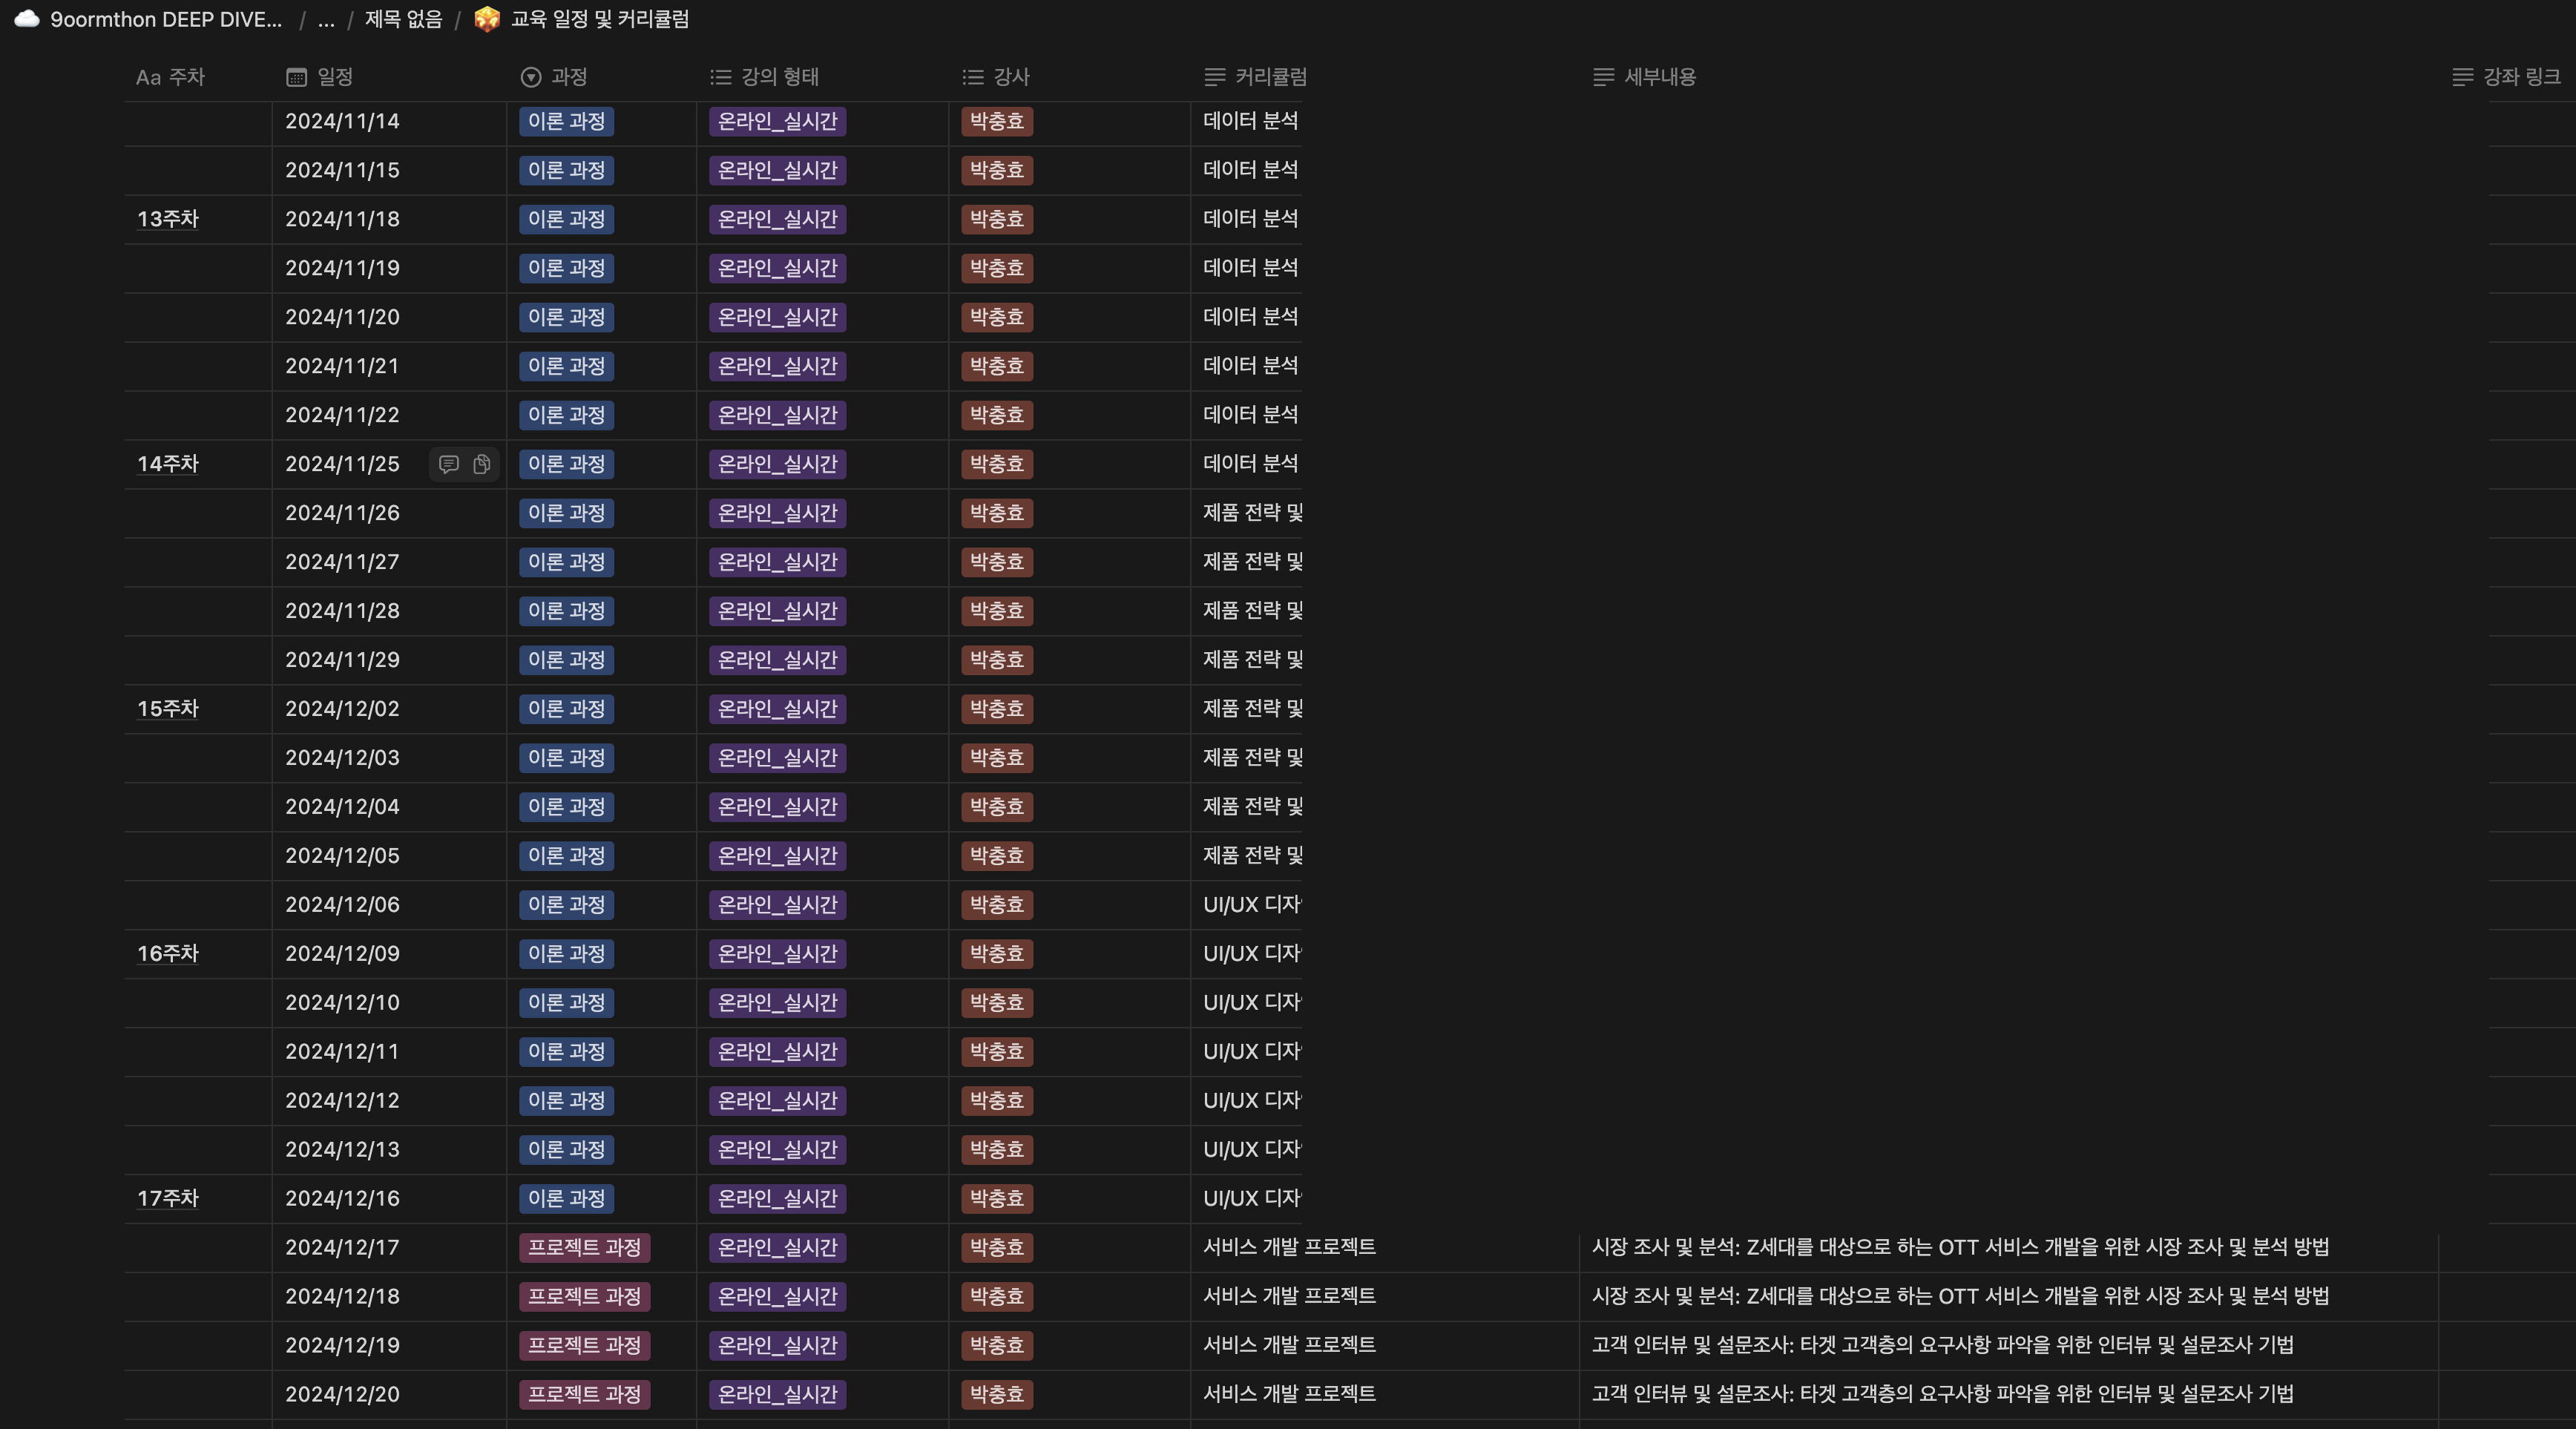Select the 2024/11/20 date cell
Image resolution: width=2576 pixels, height=1429 pixels.
[x=389, y=317]
